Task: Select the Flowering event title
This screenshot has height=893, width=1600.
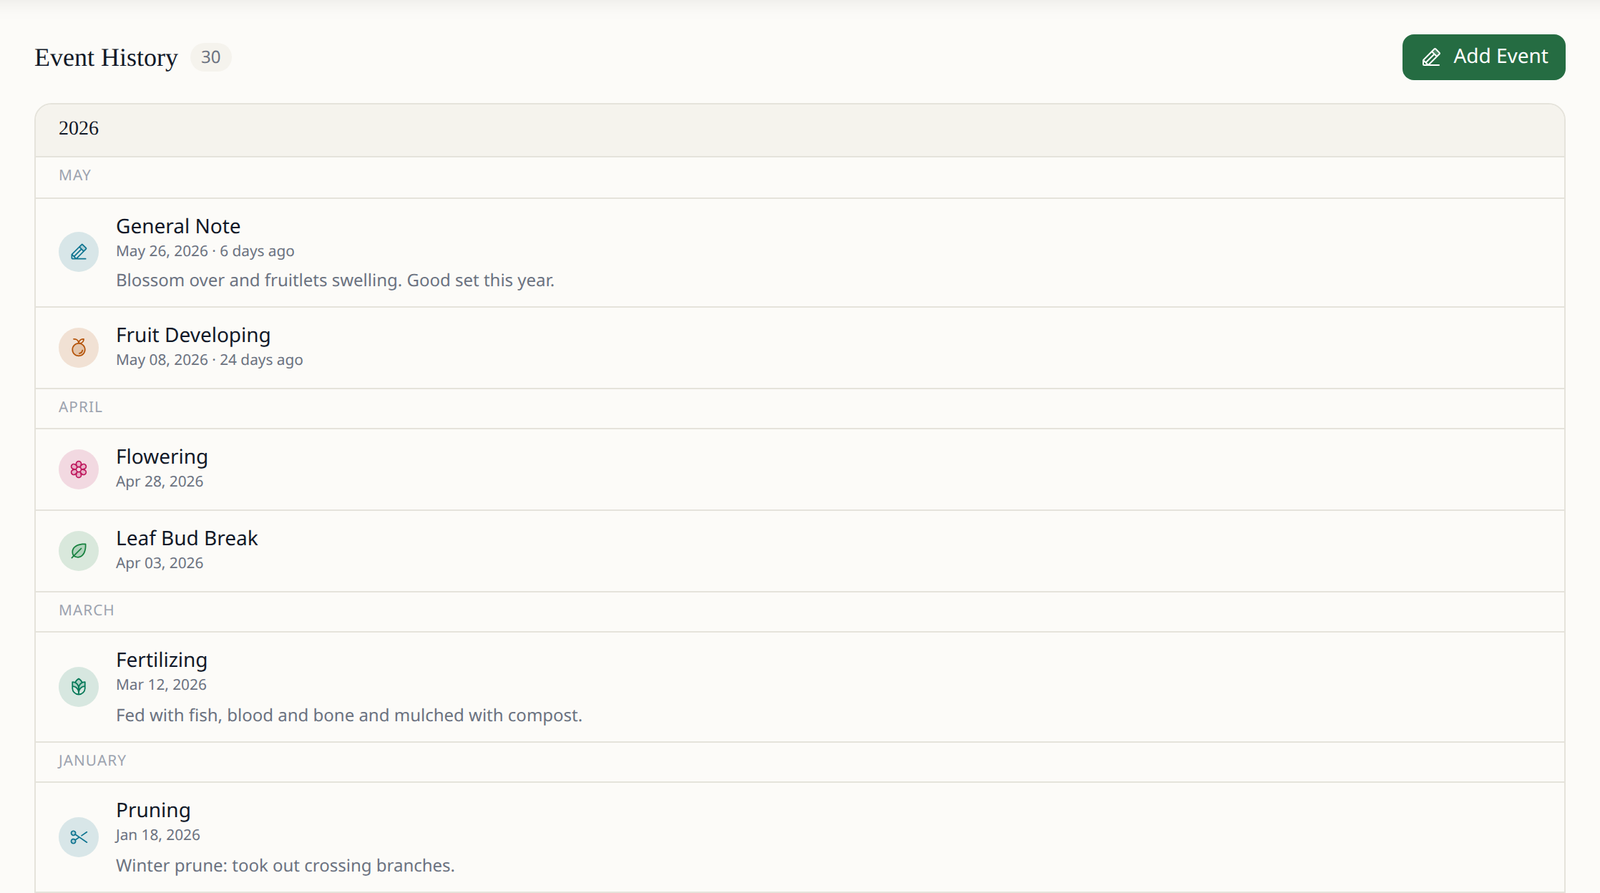Action: pos(162,457)
